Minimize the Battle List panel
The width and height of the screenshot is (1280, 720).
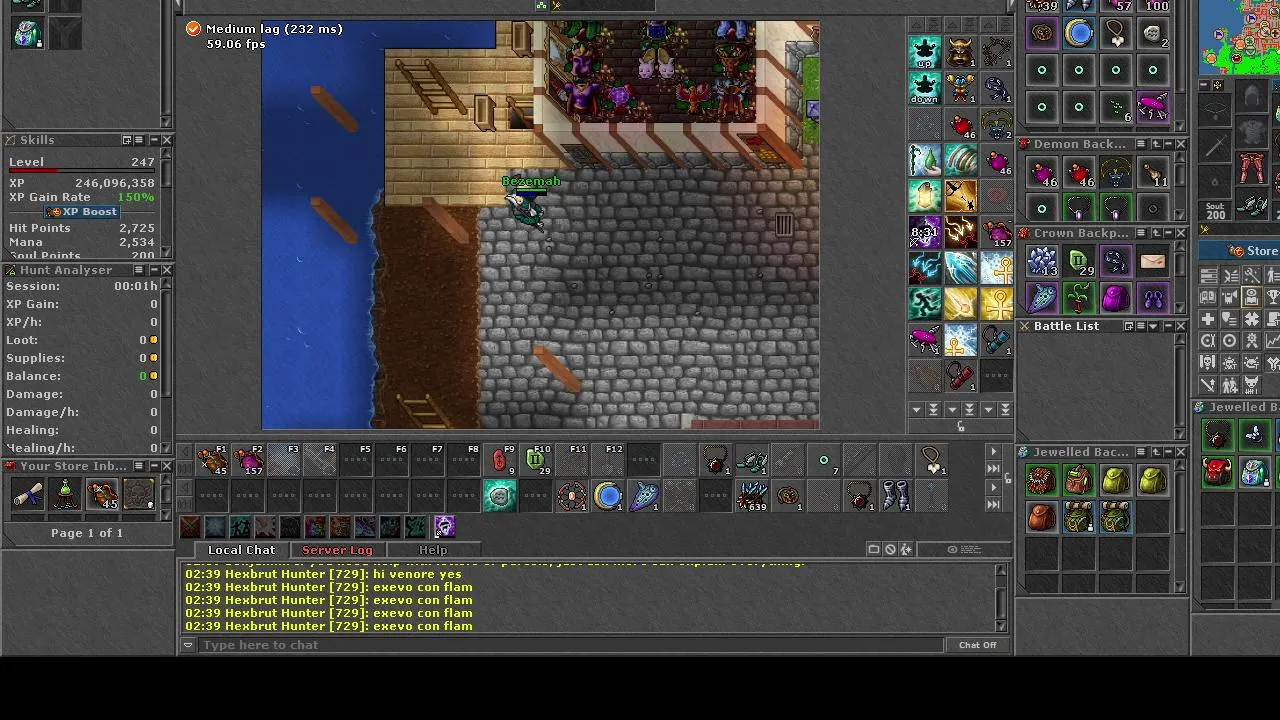click(x=1167, y=326)
